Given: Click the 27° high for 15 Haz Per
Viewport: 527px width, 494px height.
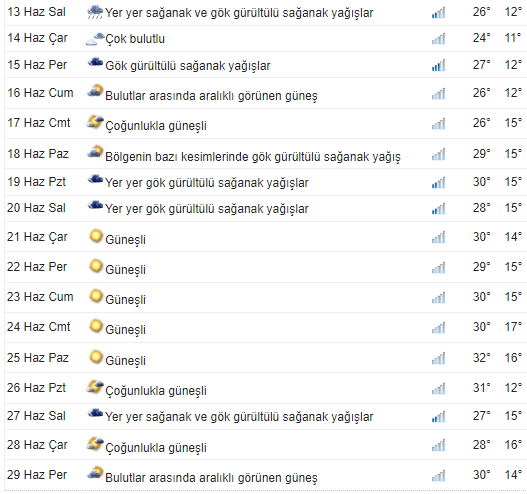Looking at the screenshot, I should coord(481,65).
